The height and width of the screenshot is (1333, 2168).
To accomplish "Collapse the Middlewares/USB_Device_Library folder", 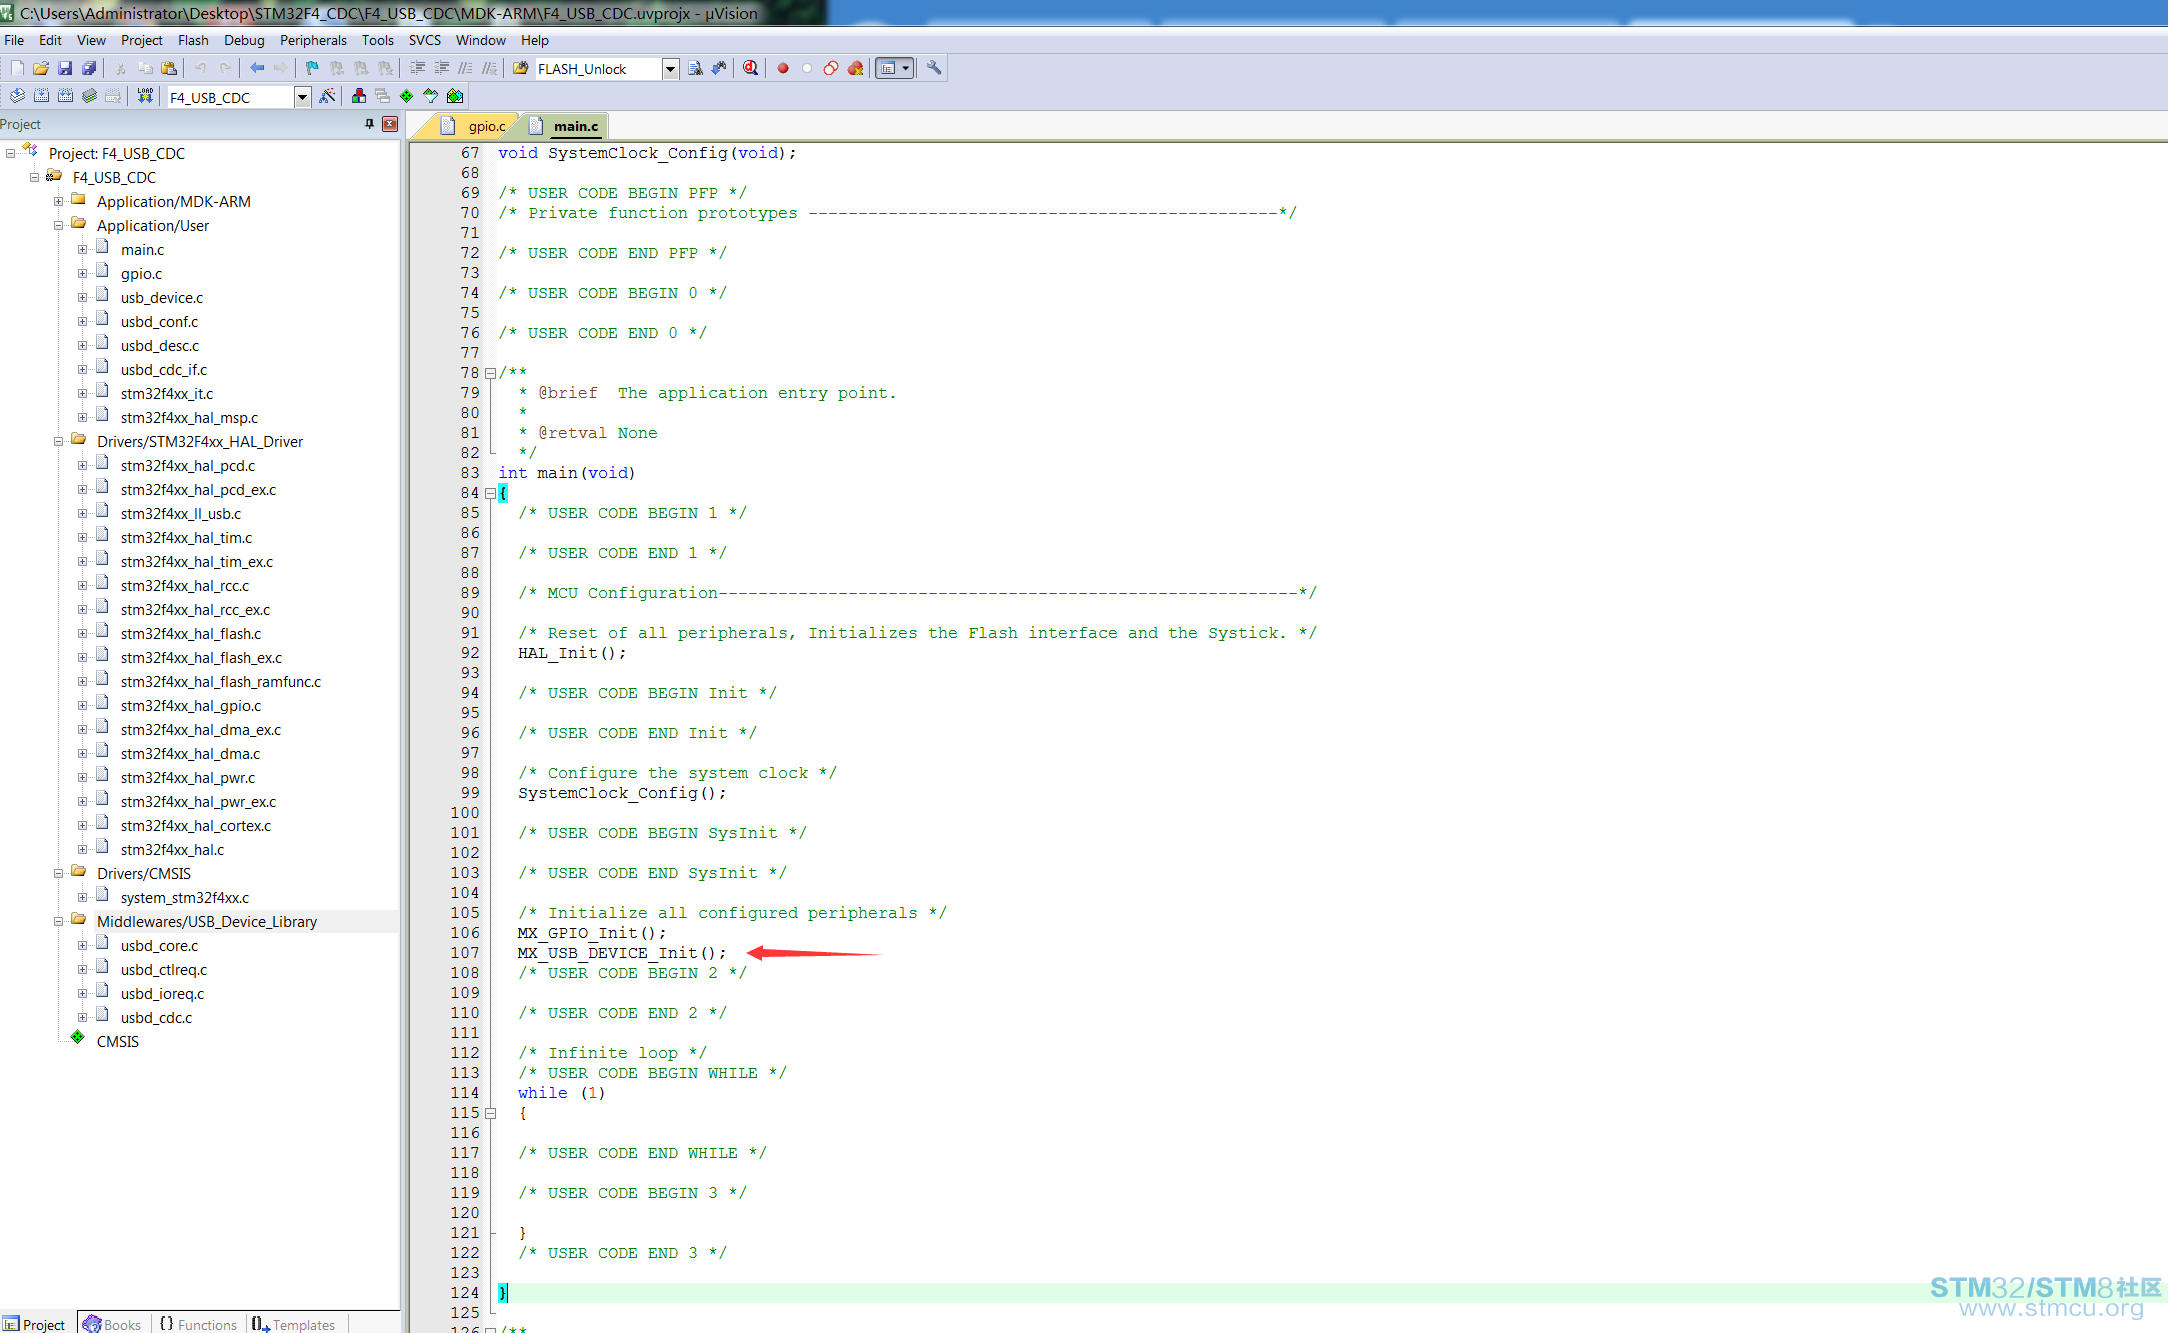I will (58, 922).
